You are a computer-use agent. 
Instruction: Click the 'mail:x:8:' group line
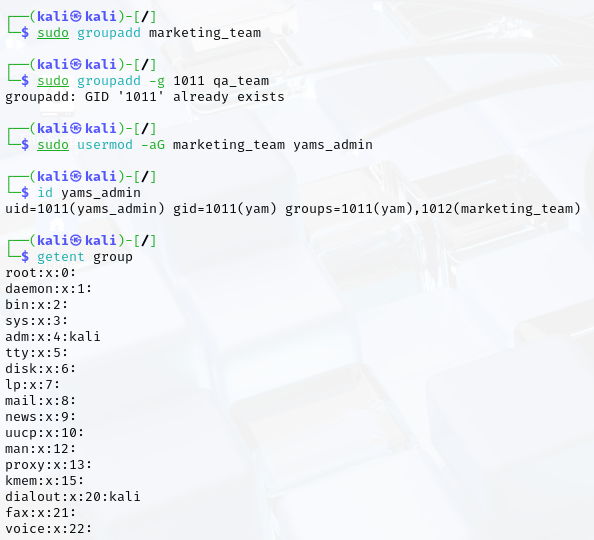[41, 401]
